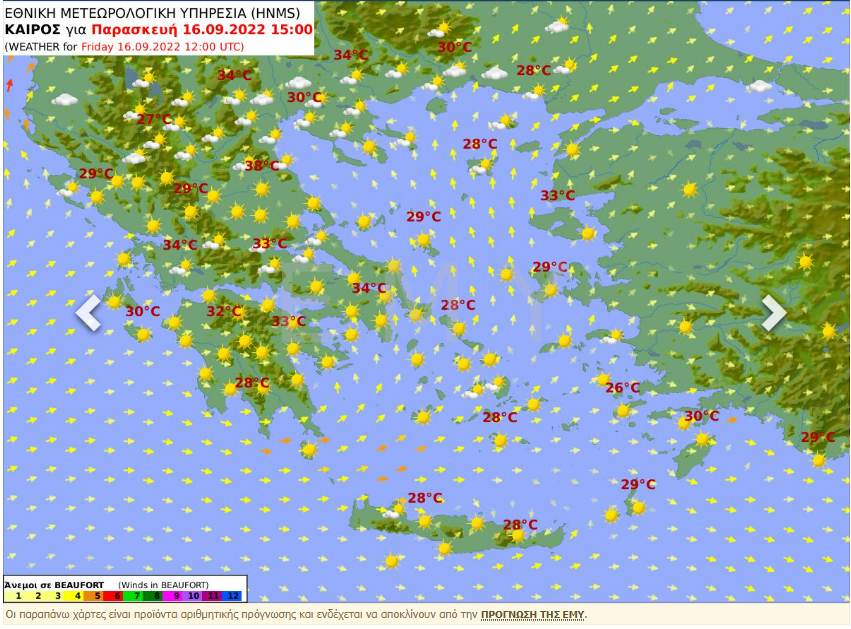Click the 27°C temperature label
This screenshot has width=851, height=629.
point(154,119)
